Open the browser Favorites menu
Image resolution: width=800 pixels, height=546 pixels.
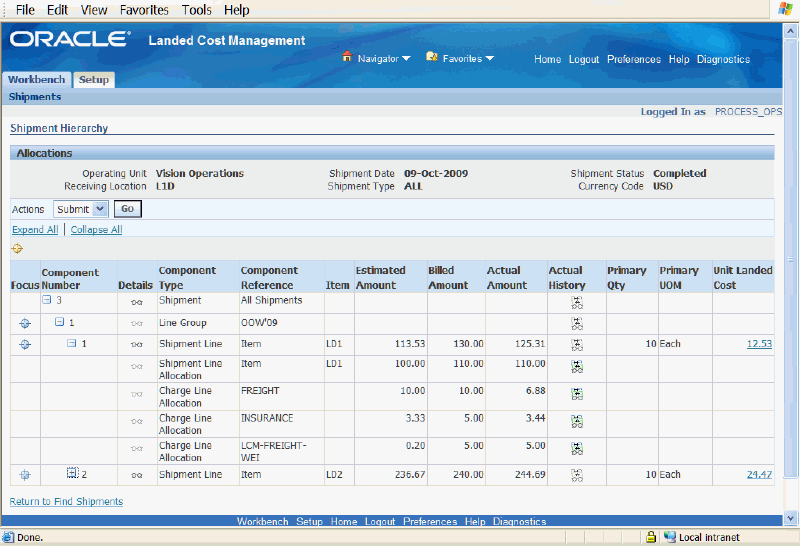(144, 10)
